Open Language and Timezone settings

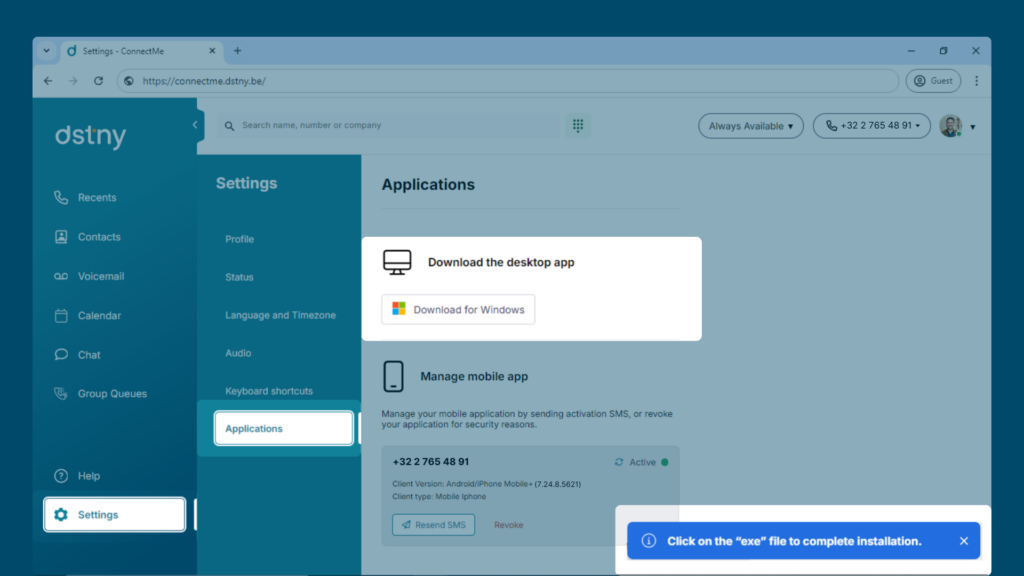(283, 315)
